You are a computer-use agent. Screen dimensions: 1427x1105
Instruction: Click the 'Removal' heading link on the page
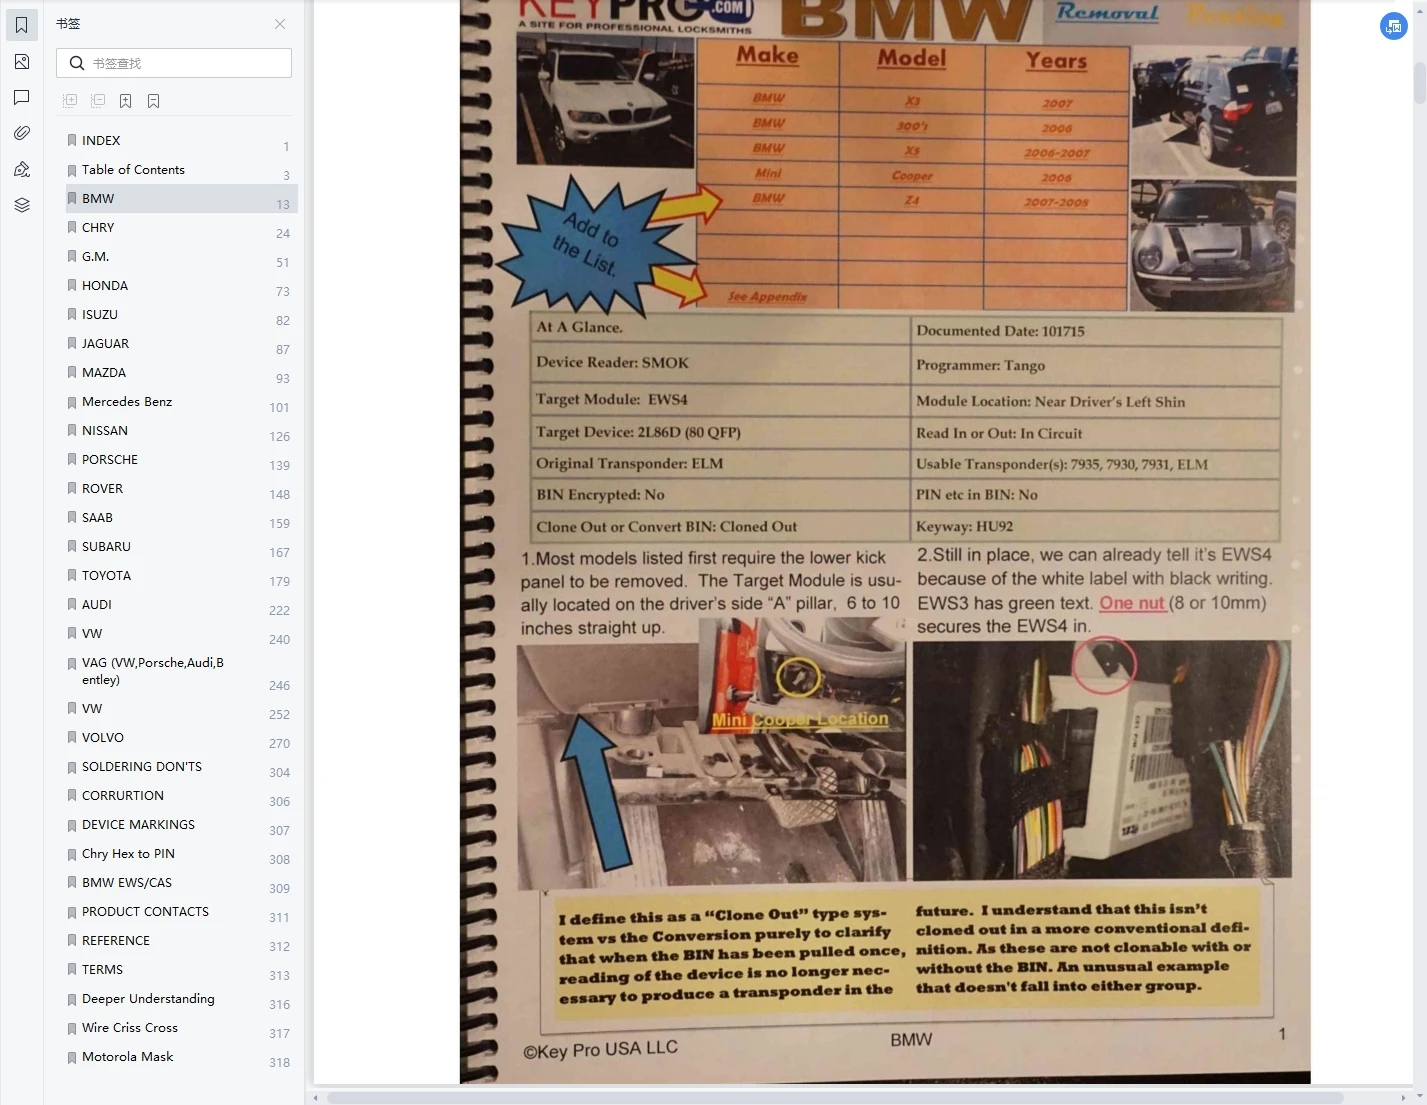(x=1107, y=12)
